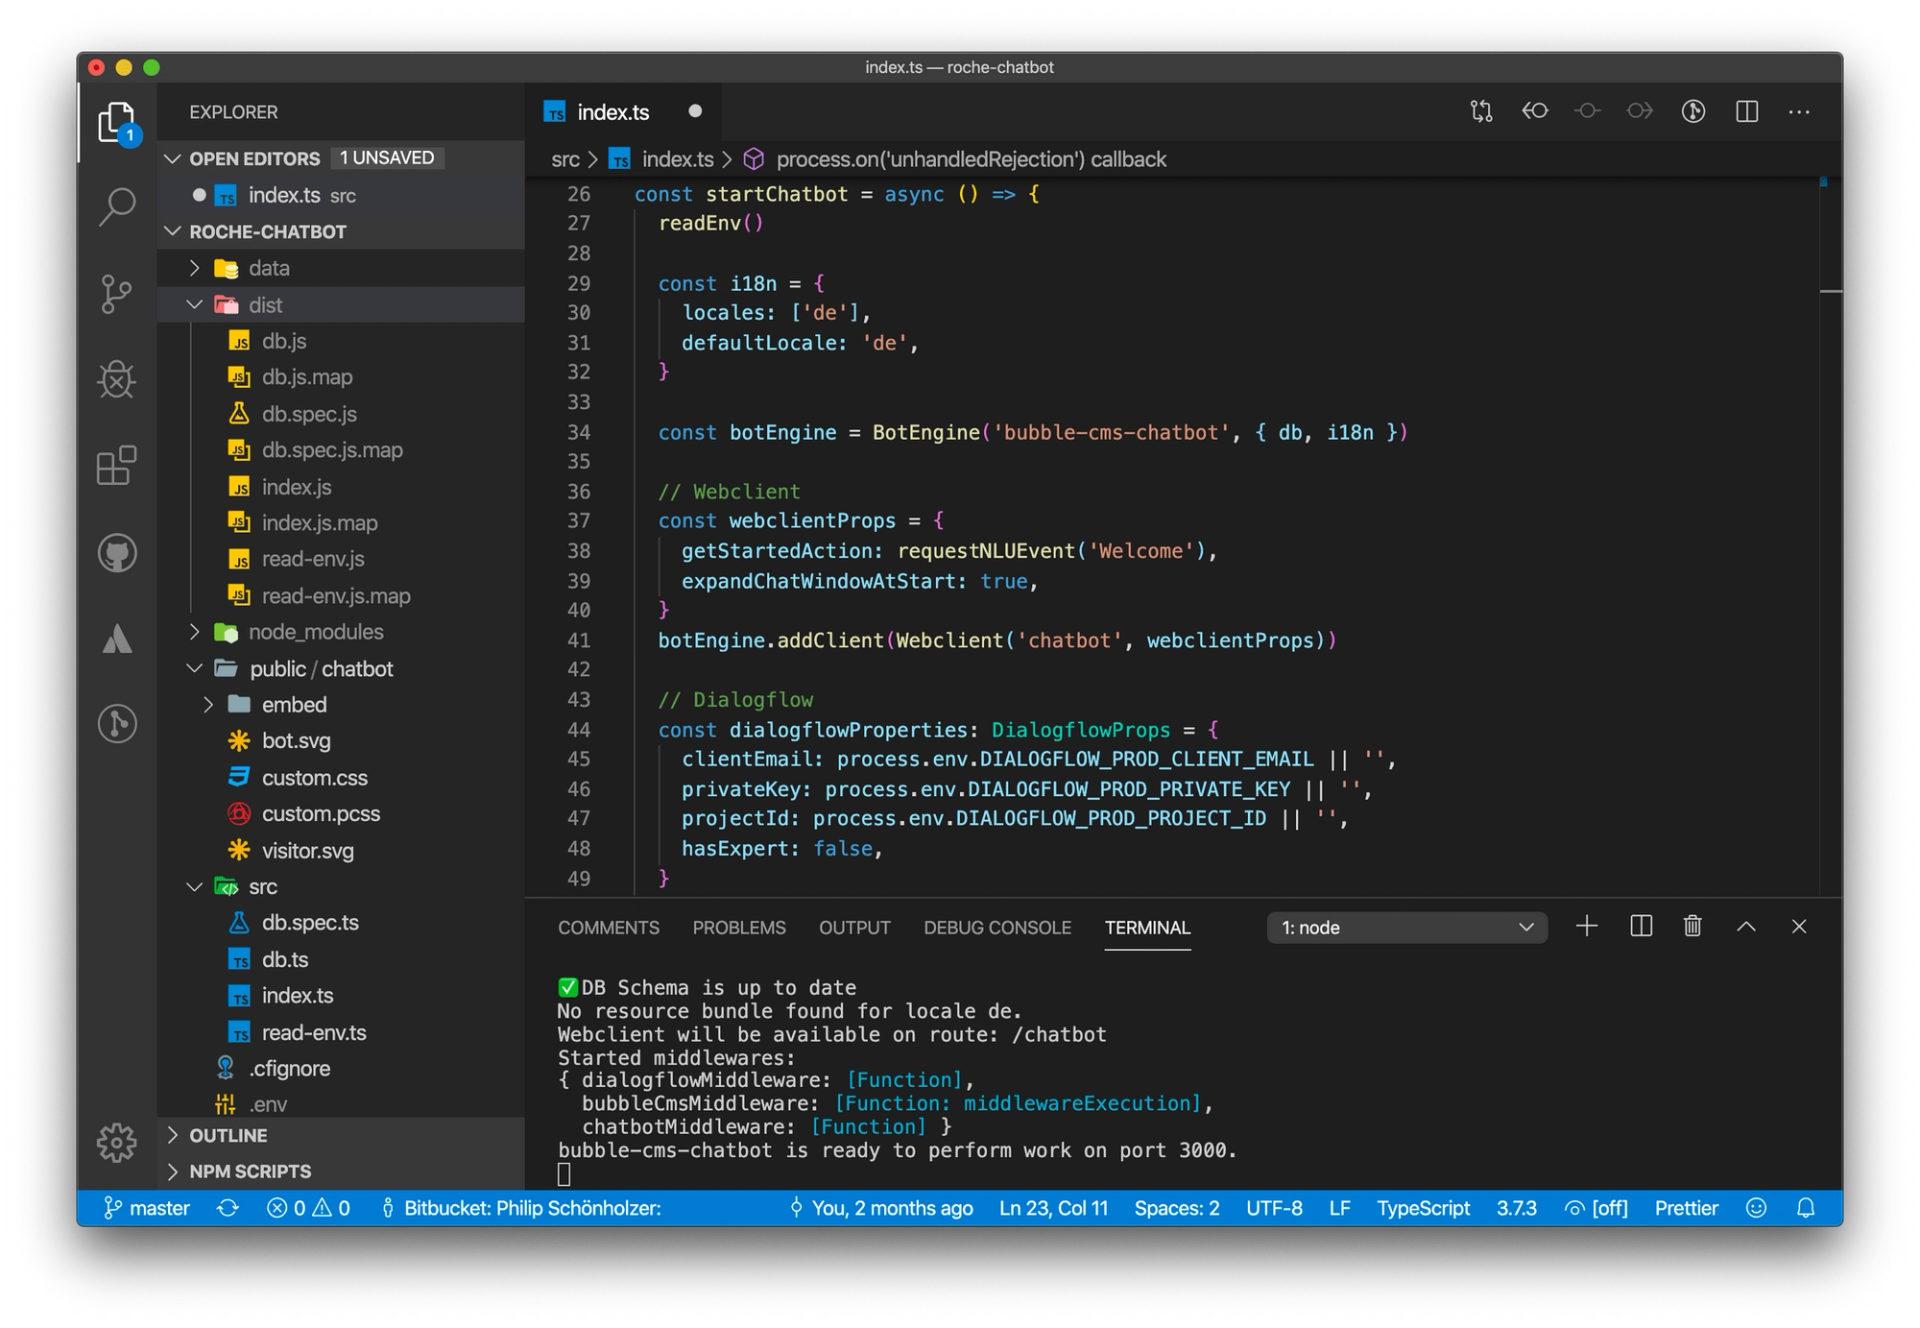Split the terminal panel
This screenshot has height=1328, width=1920.
click(x=1641, y=927)
